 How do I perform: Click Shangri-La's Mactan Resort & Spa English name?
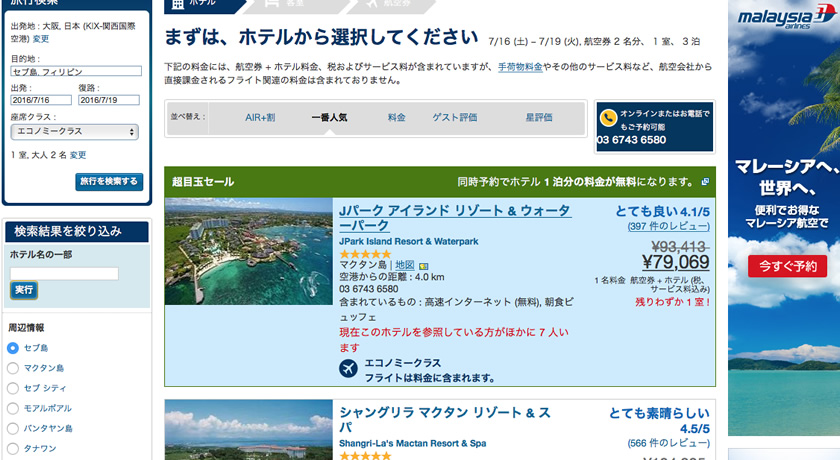point(412,443)
